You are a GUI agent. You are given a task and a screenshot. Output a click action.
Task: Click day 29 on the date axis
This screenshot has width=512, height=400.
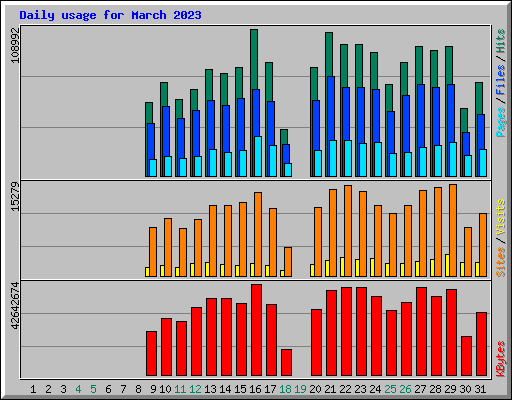click(x=450, y=389)
